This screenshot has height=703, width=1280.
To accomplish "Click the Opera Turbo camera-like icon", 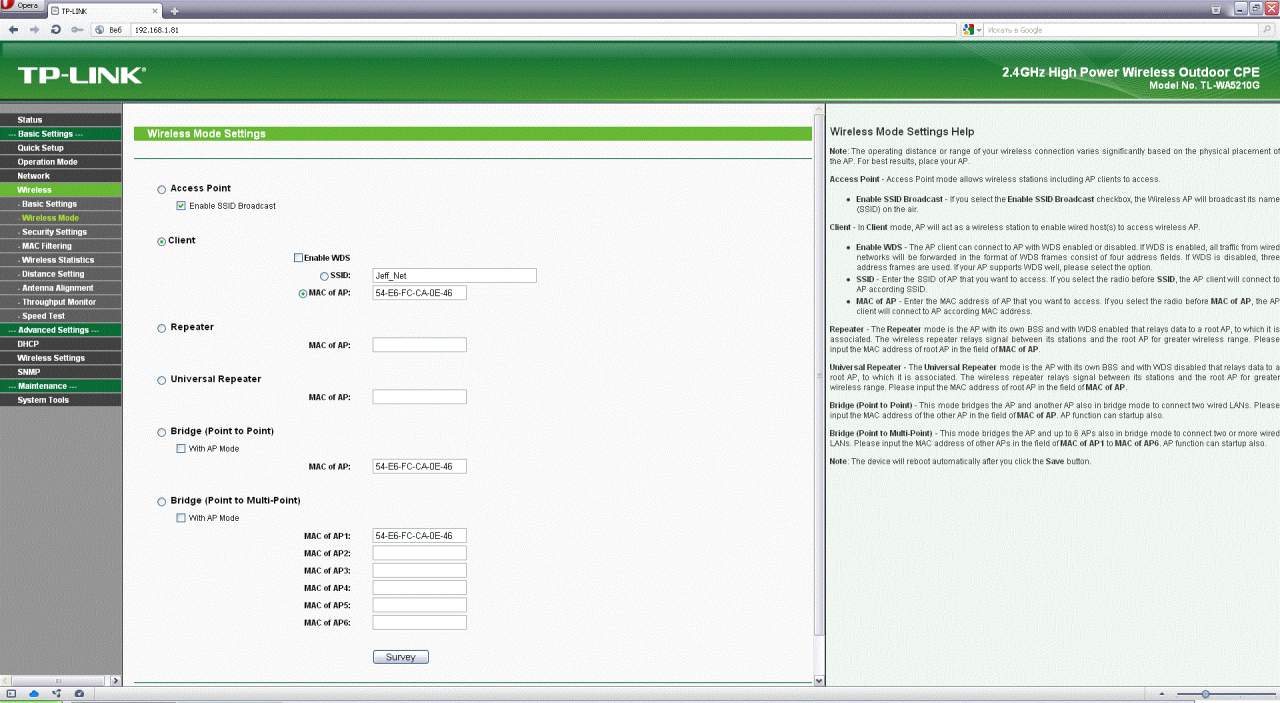I will coord(79,693).
